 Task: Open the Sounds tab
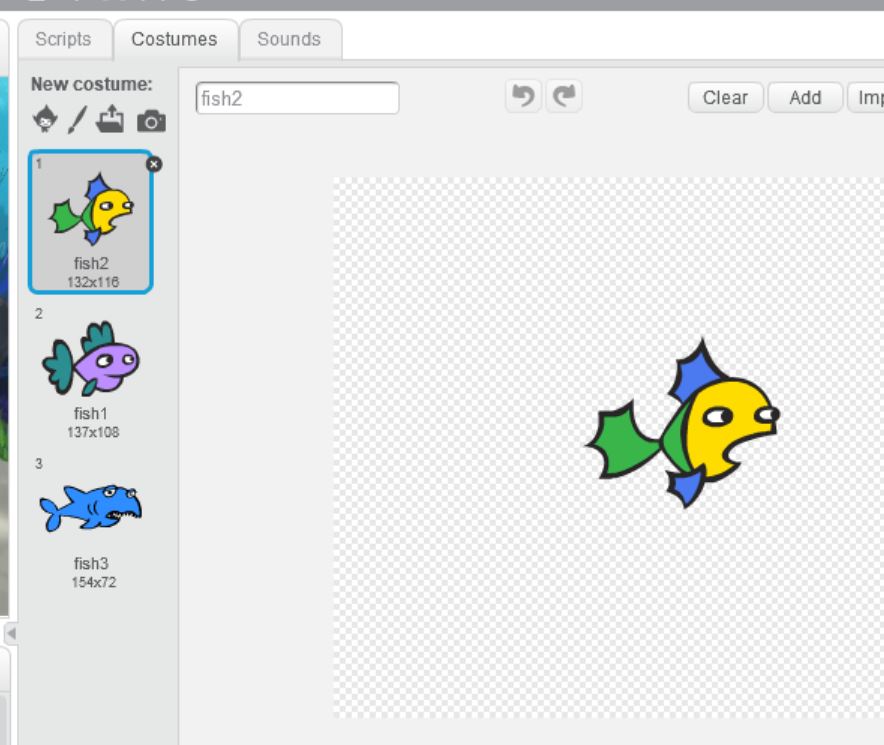289,39
